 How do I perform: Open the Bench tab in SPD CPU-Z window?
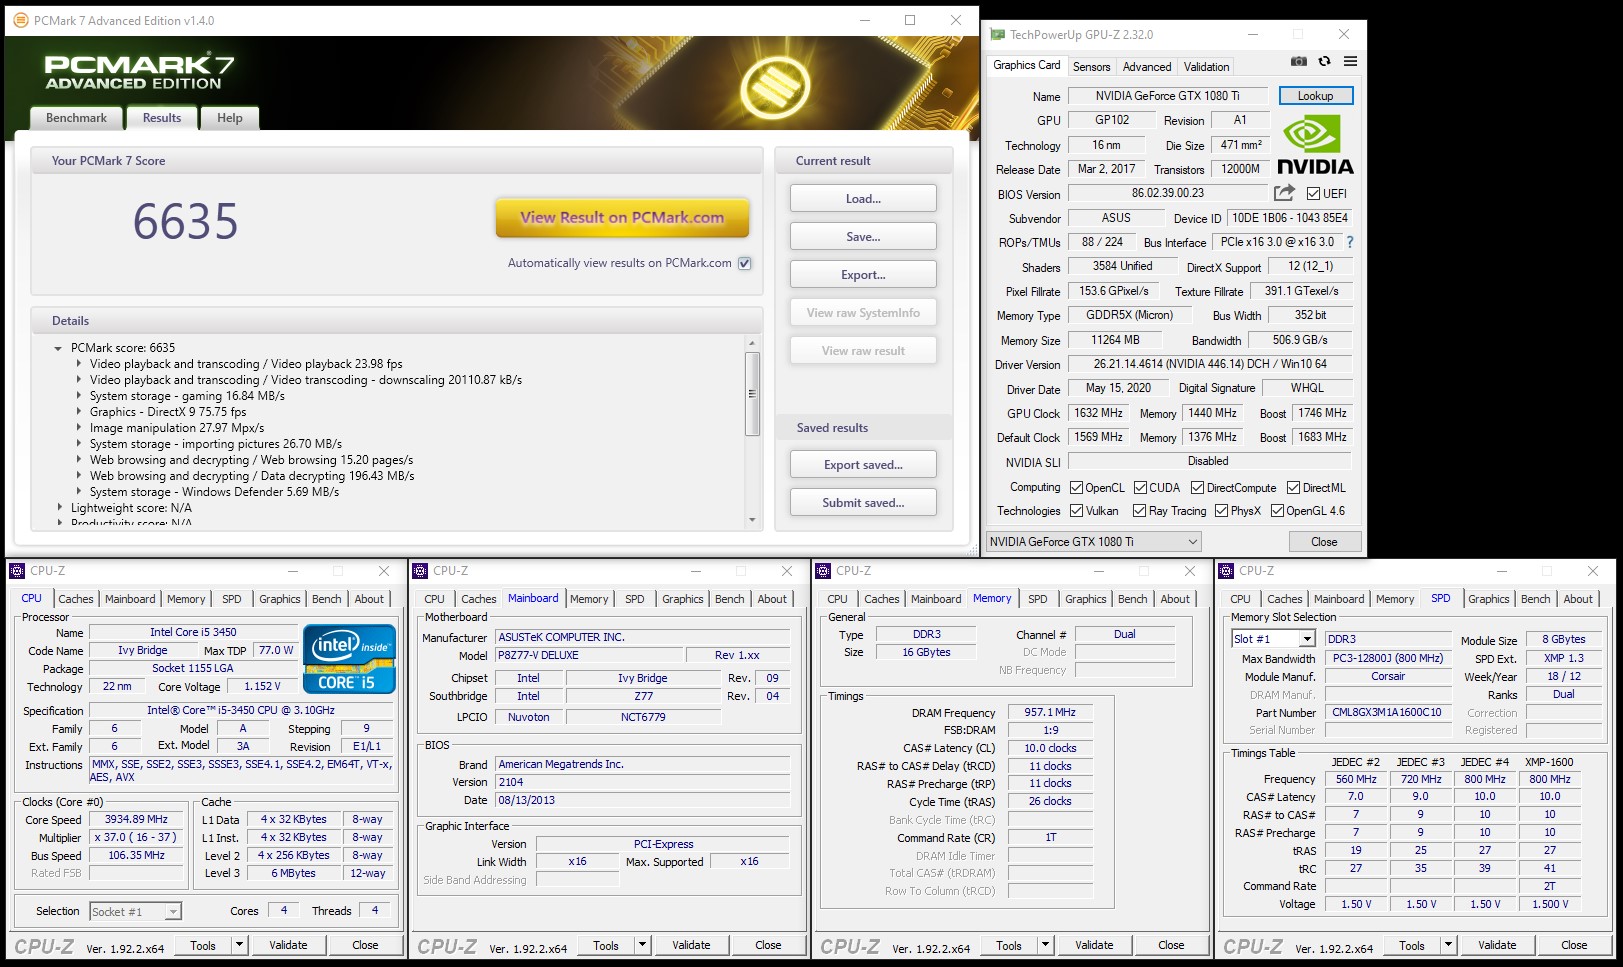(1536, 599)
